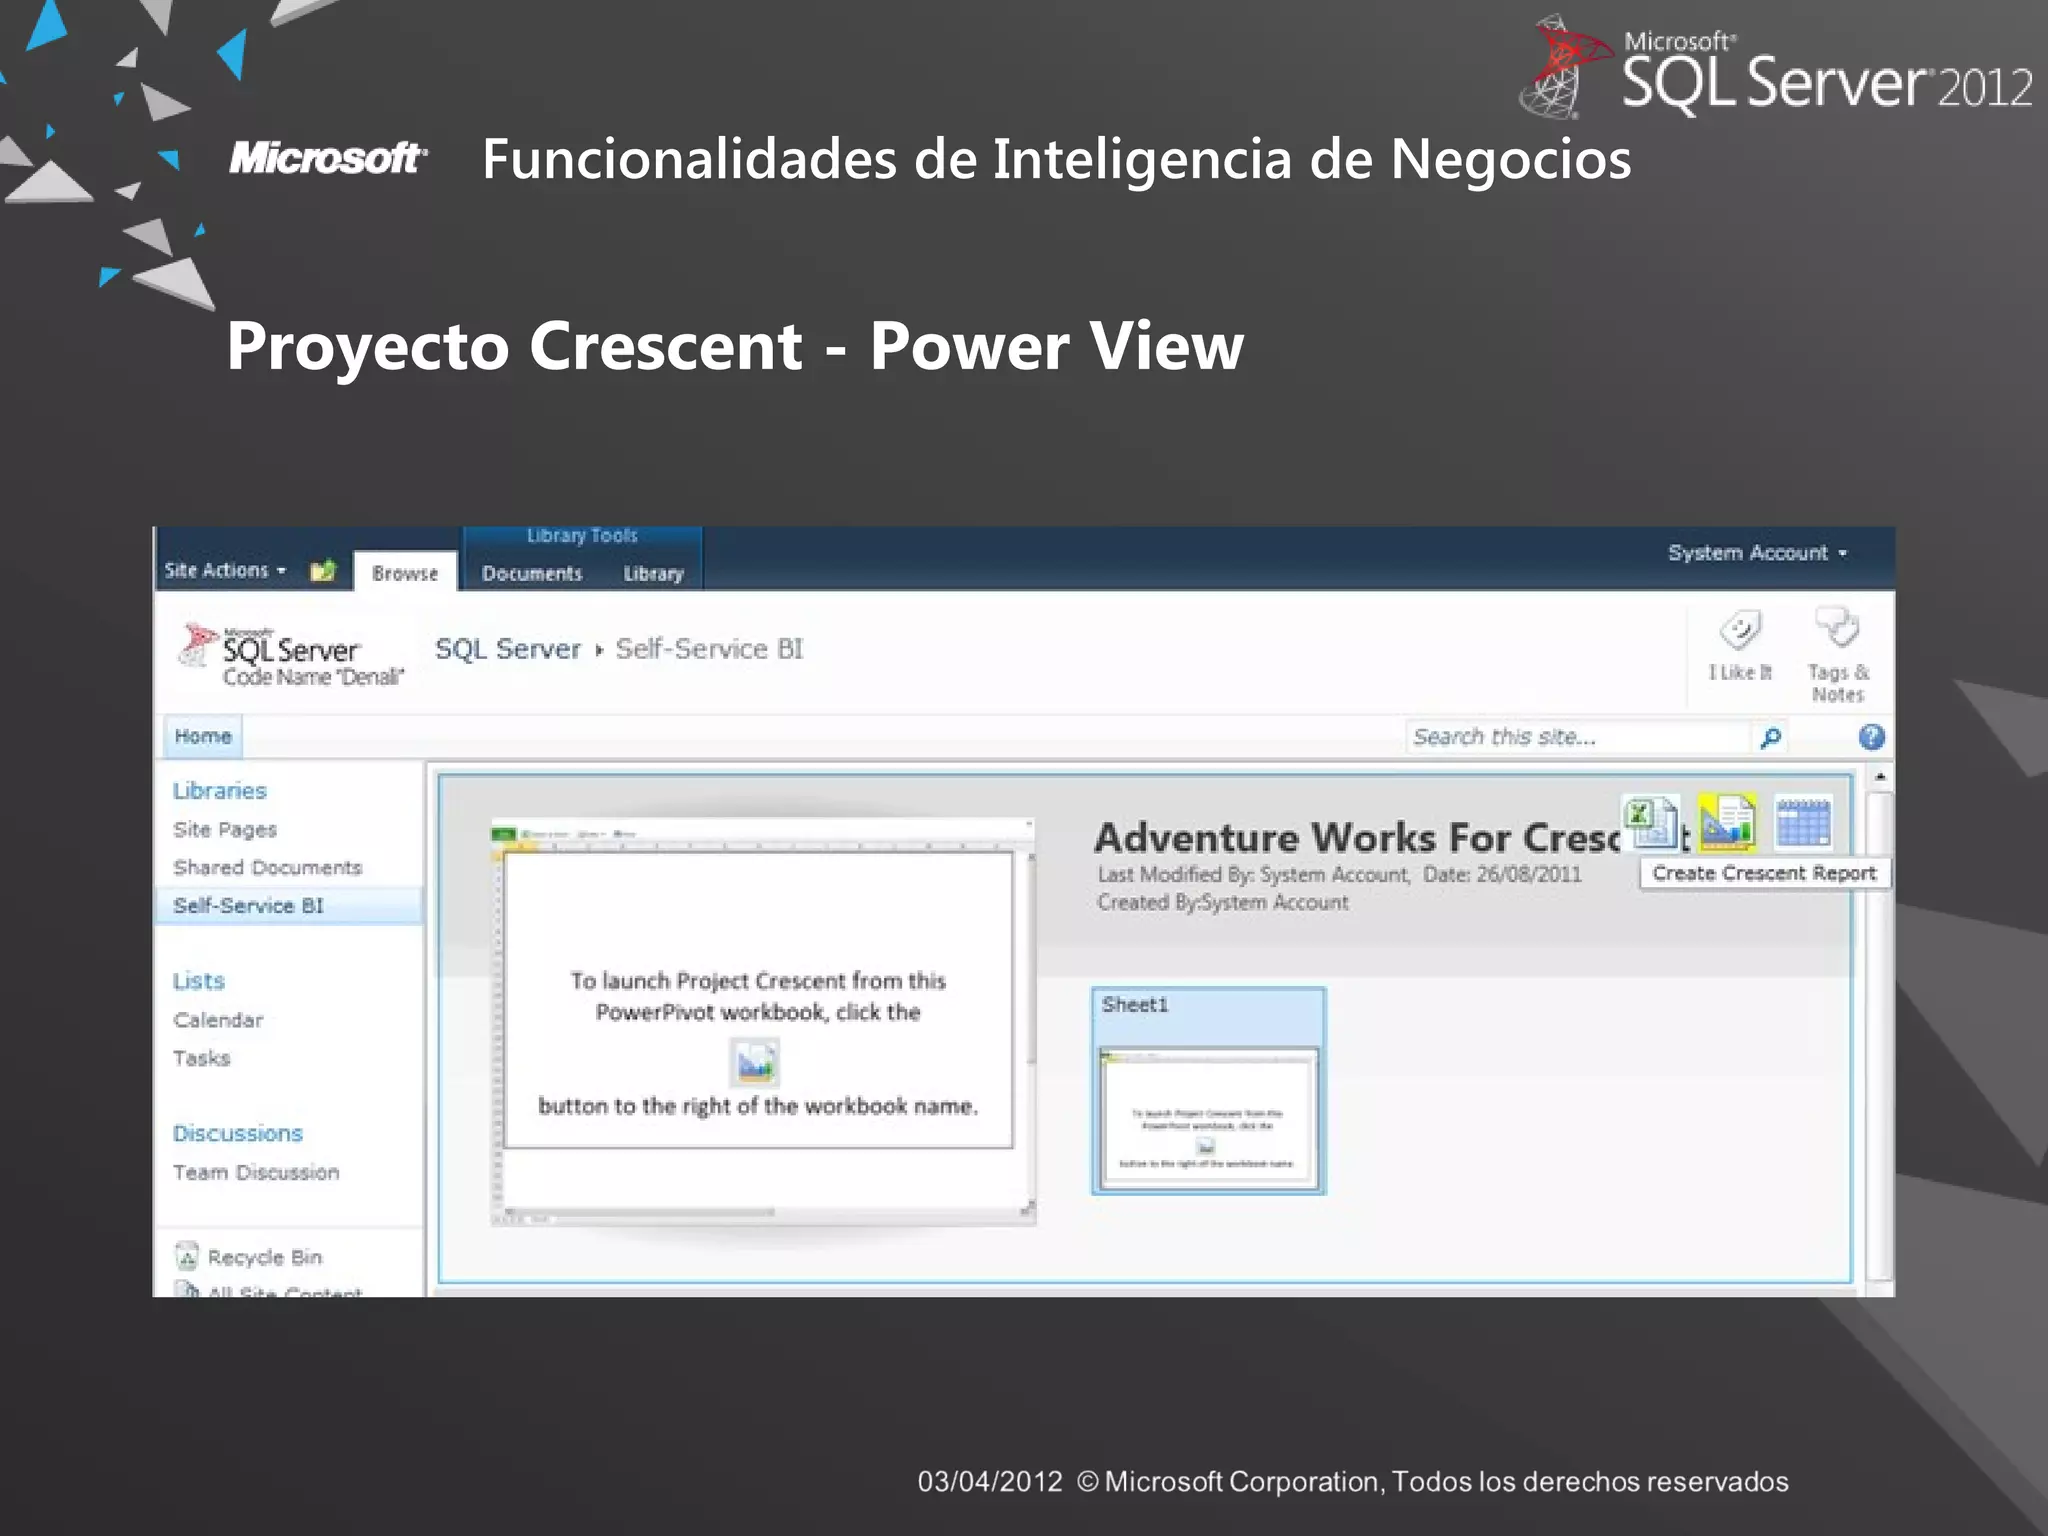The image size is (2048, 1536).
Task: Open the Documents ribbon tab
Action: (x=532, y=573)
